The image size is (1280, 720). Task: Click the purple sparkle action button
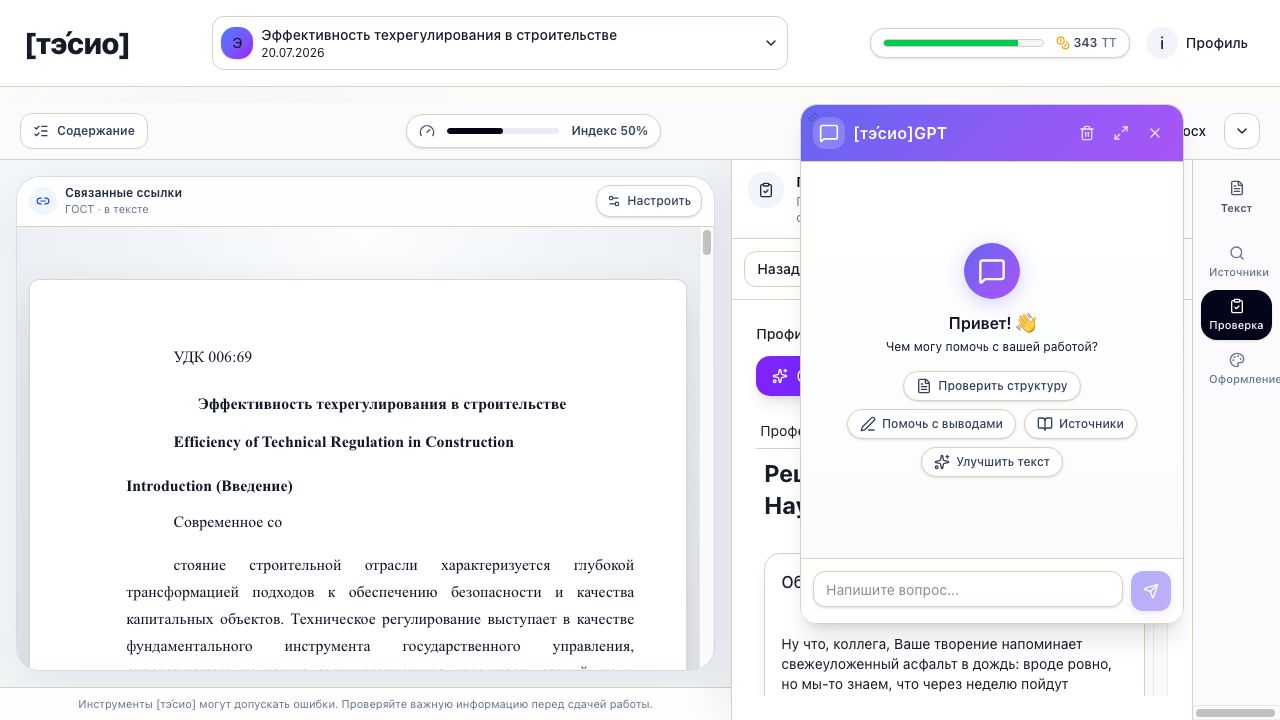(779, 376)
